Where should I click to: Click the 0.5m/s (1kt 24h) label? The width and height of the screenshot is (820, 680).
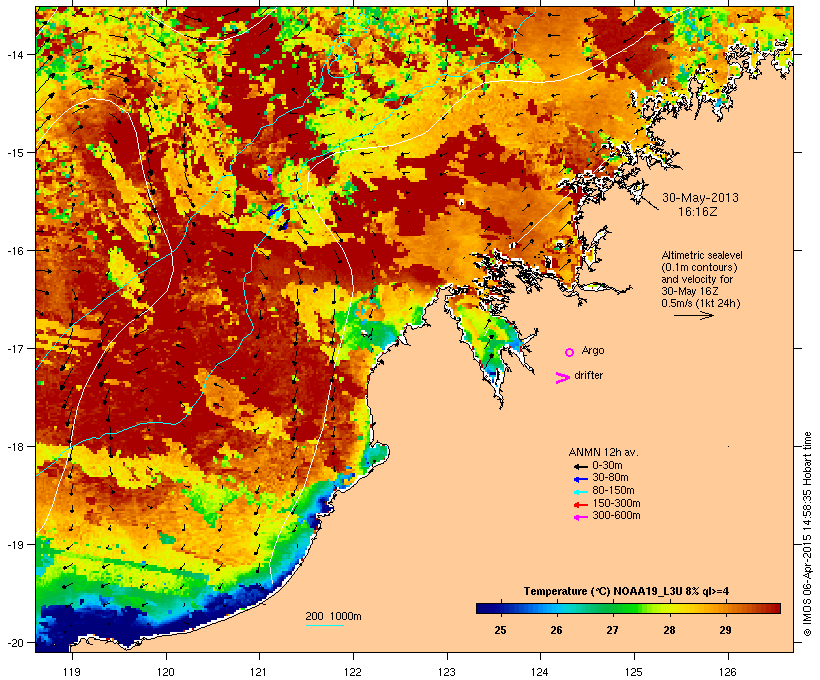click(701, 303)
